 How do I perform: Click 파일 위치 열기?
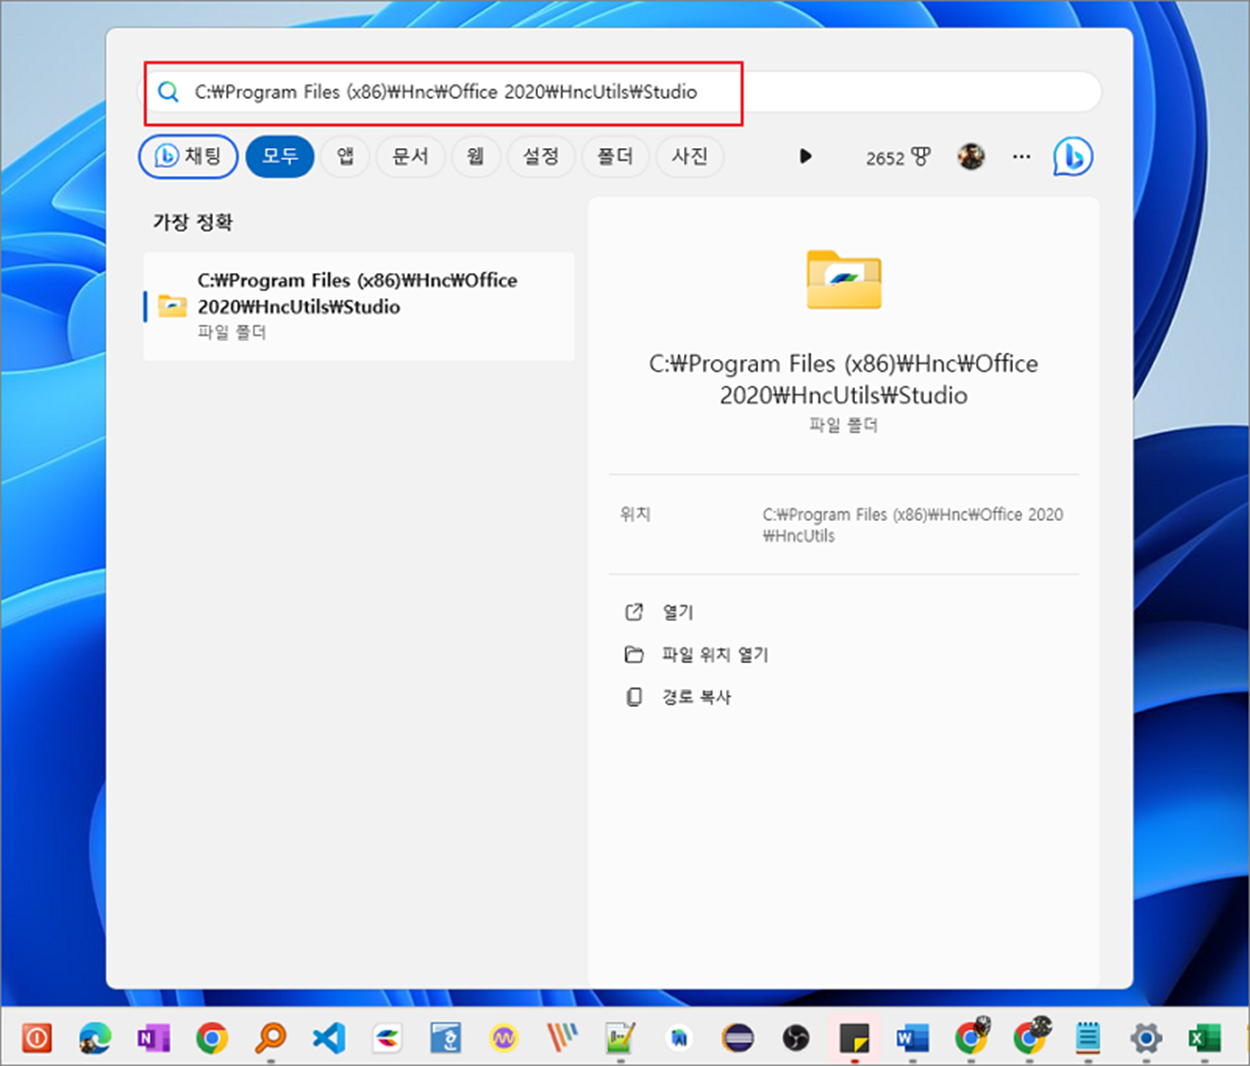(696, 654)
